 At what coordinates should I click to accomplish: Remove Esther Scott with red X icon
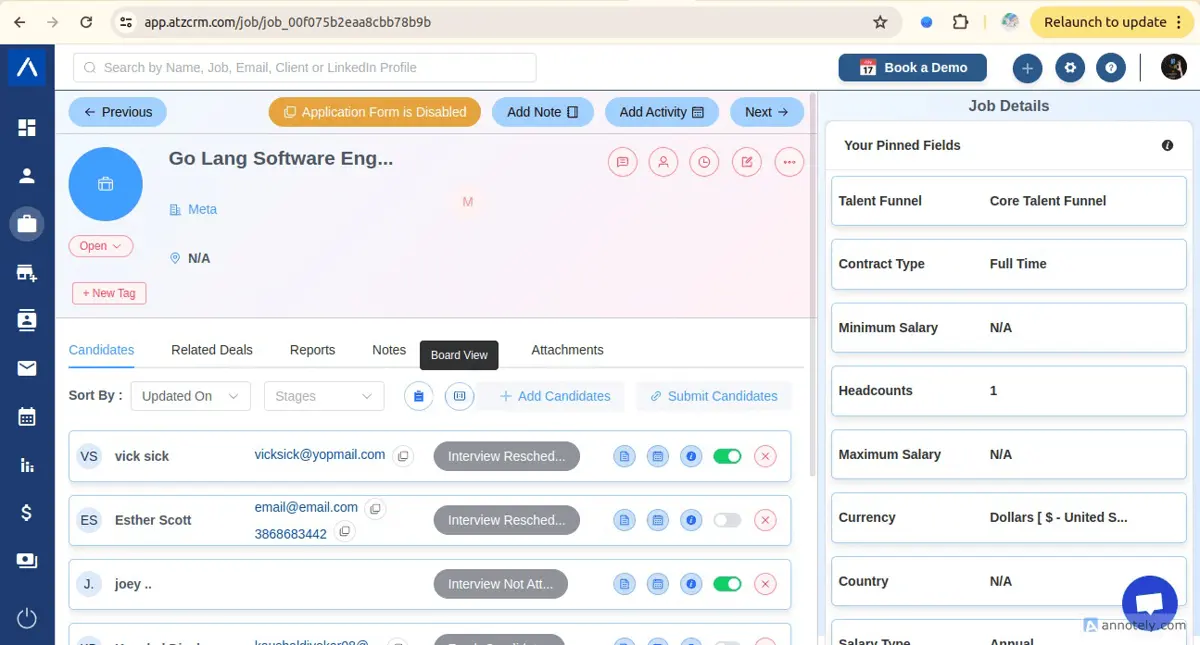pos(765,521)
